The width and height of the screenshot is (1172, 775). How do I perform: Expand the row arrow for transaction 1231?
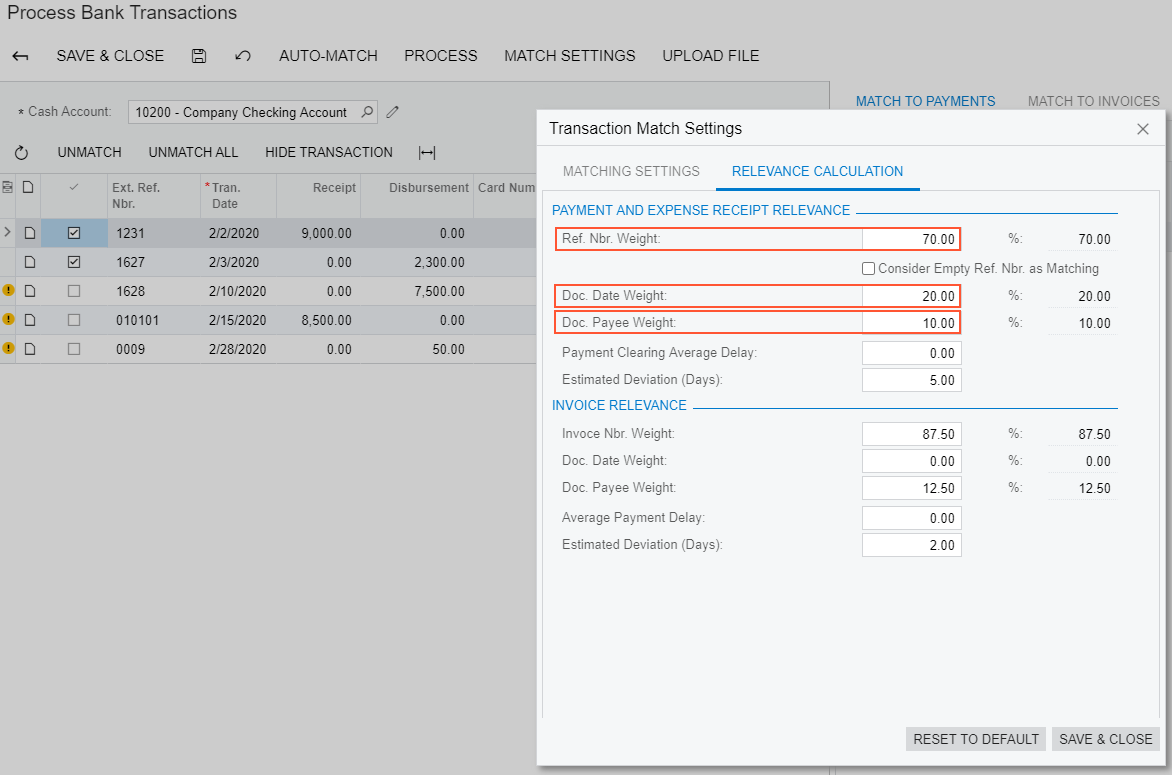tap(8, 233)
